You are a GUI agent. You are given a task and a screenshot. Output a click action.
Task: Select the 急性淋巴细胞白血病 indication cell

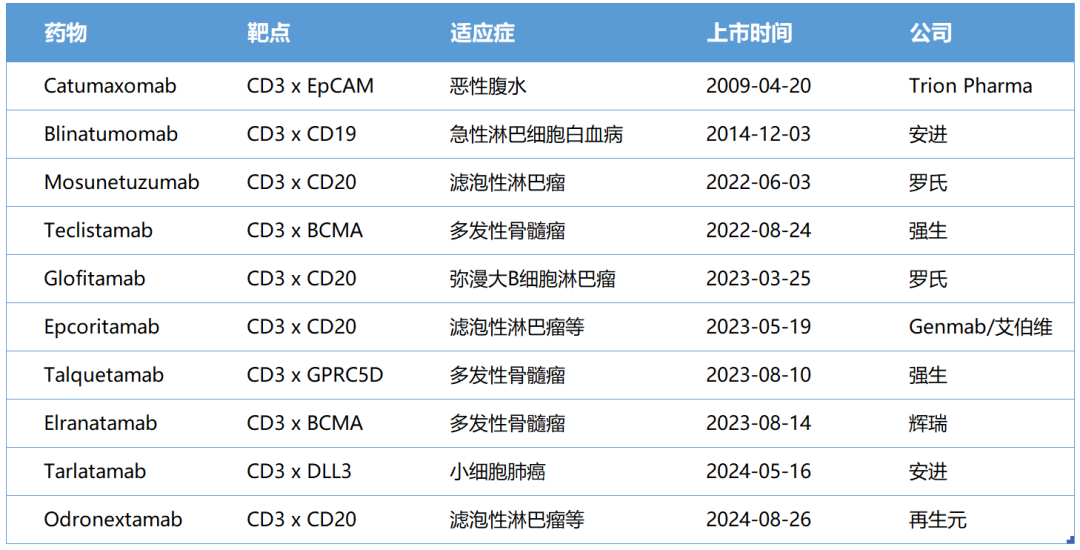tap(536, 134)
